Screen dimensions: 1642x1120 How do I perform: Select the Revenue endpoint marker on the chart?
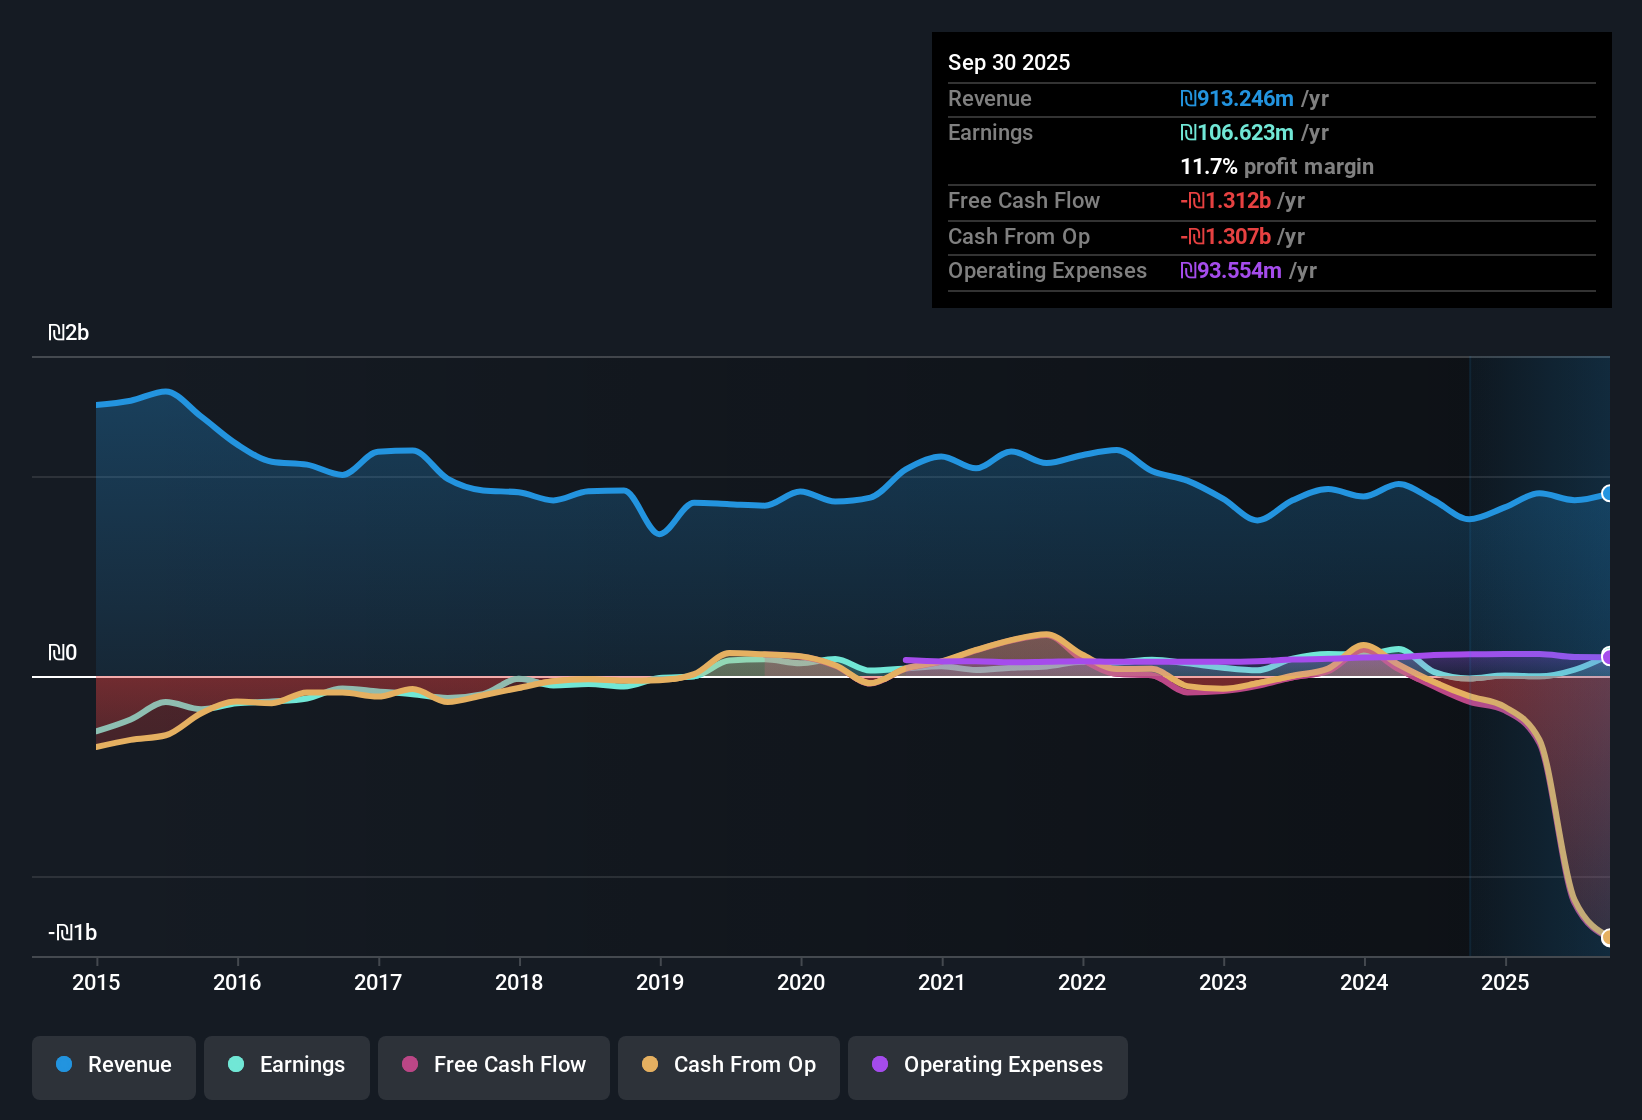1608,493
